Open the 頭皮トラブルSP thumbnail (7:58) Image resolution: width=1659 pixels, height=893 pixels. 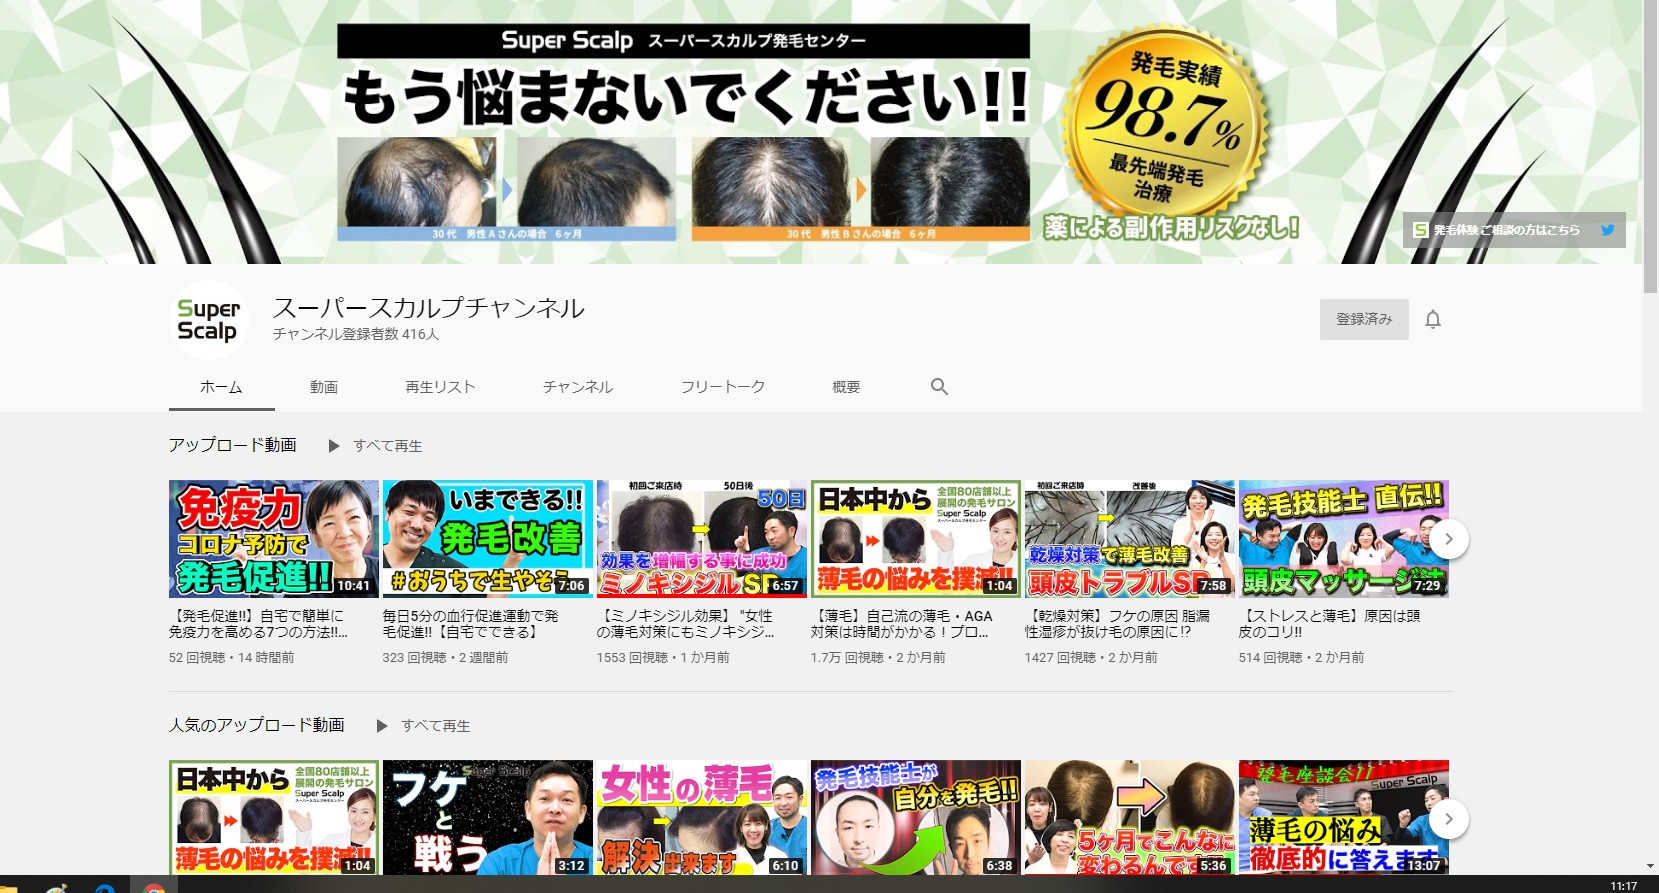pos(1130,539)
